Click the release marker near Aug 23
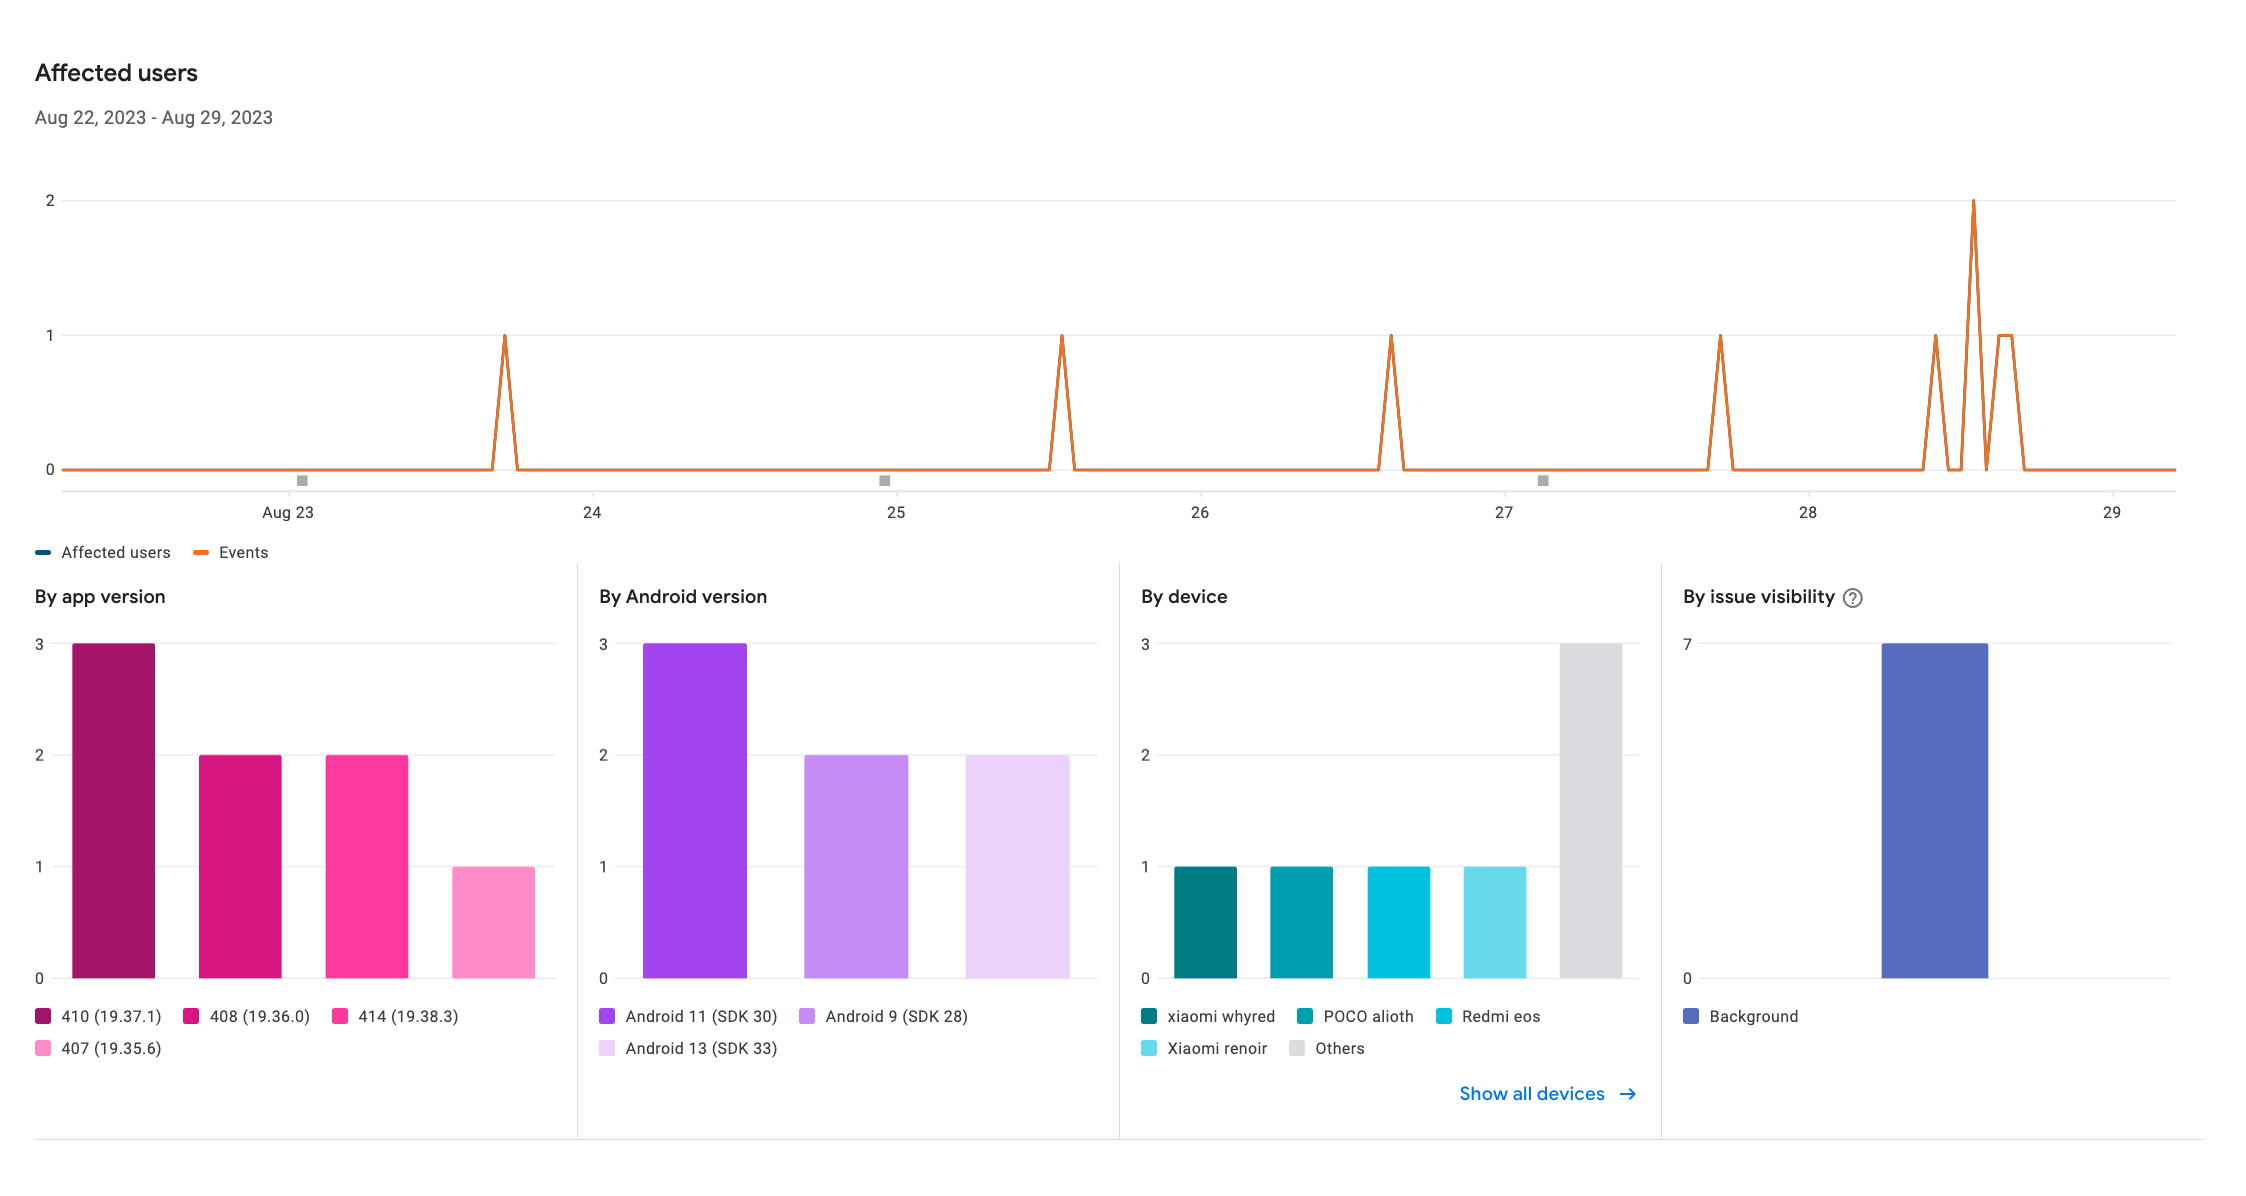 (302, 481)
